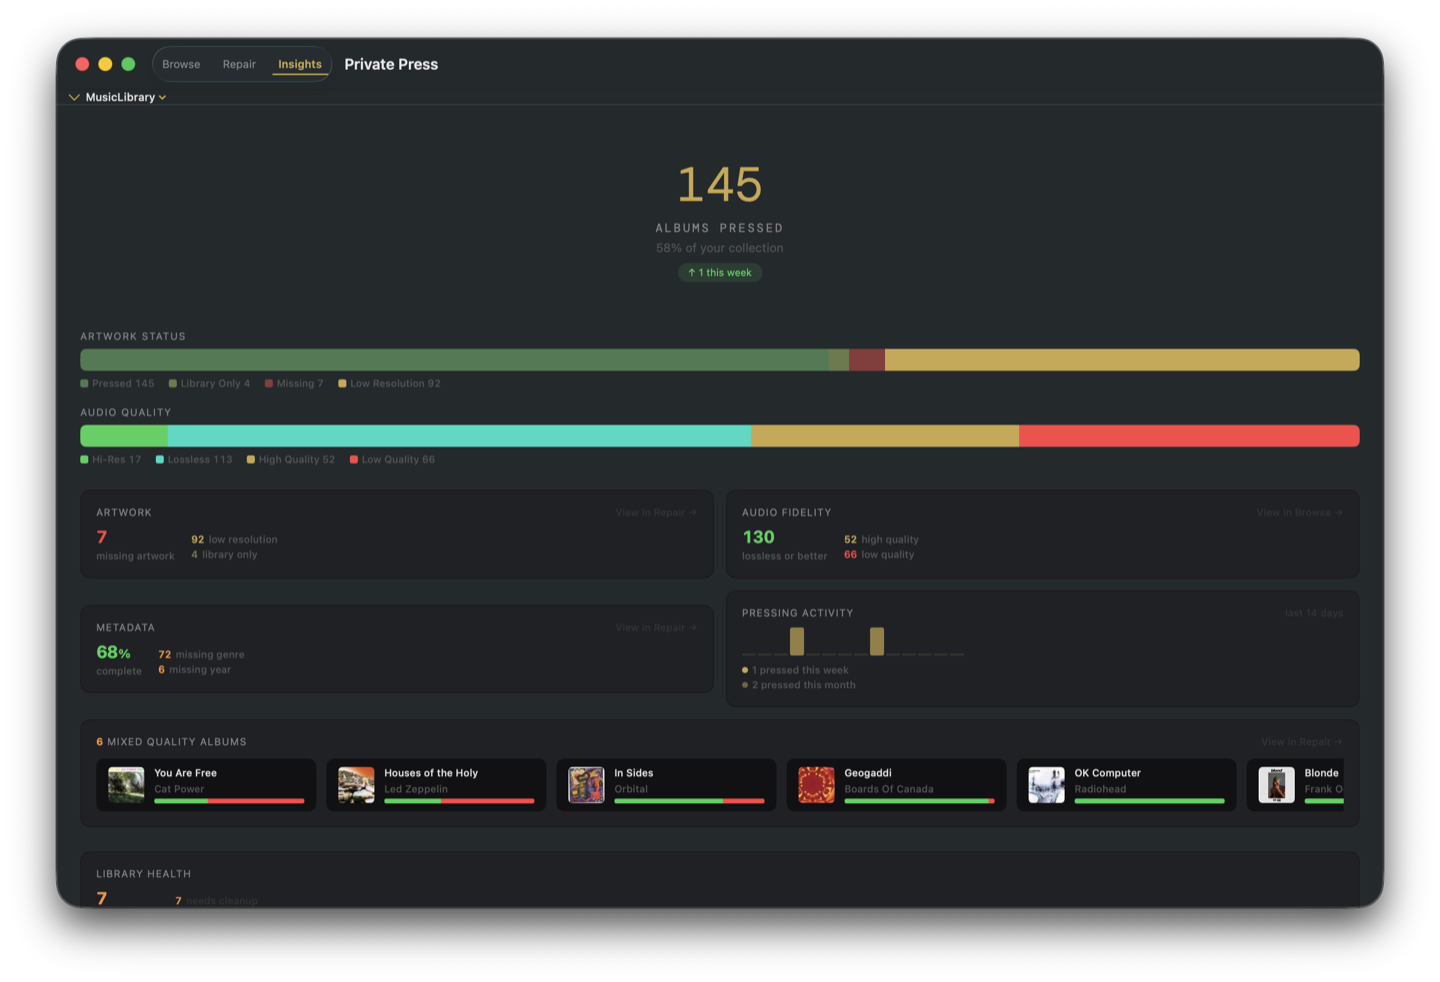
Task: Click the Lossless 113 legend dot
Action: (159, 459)
